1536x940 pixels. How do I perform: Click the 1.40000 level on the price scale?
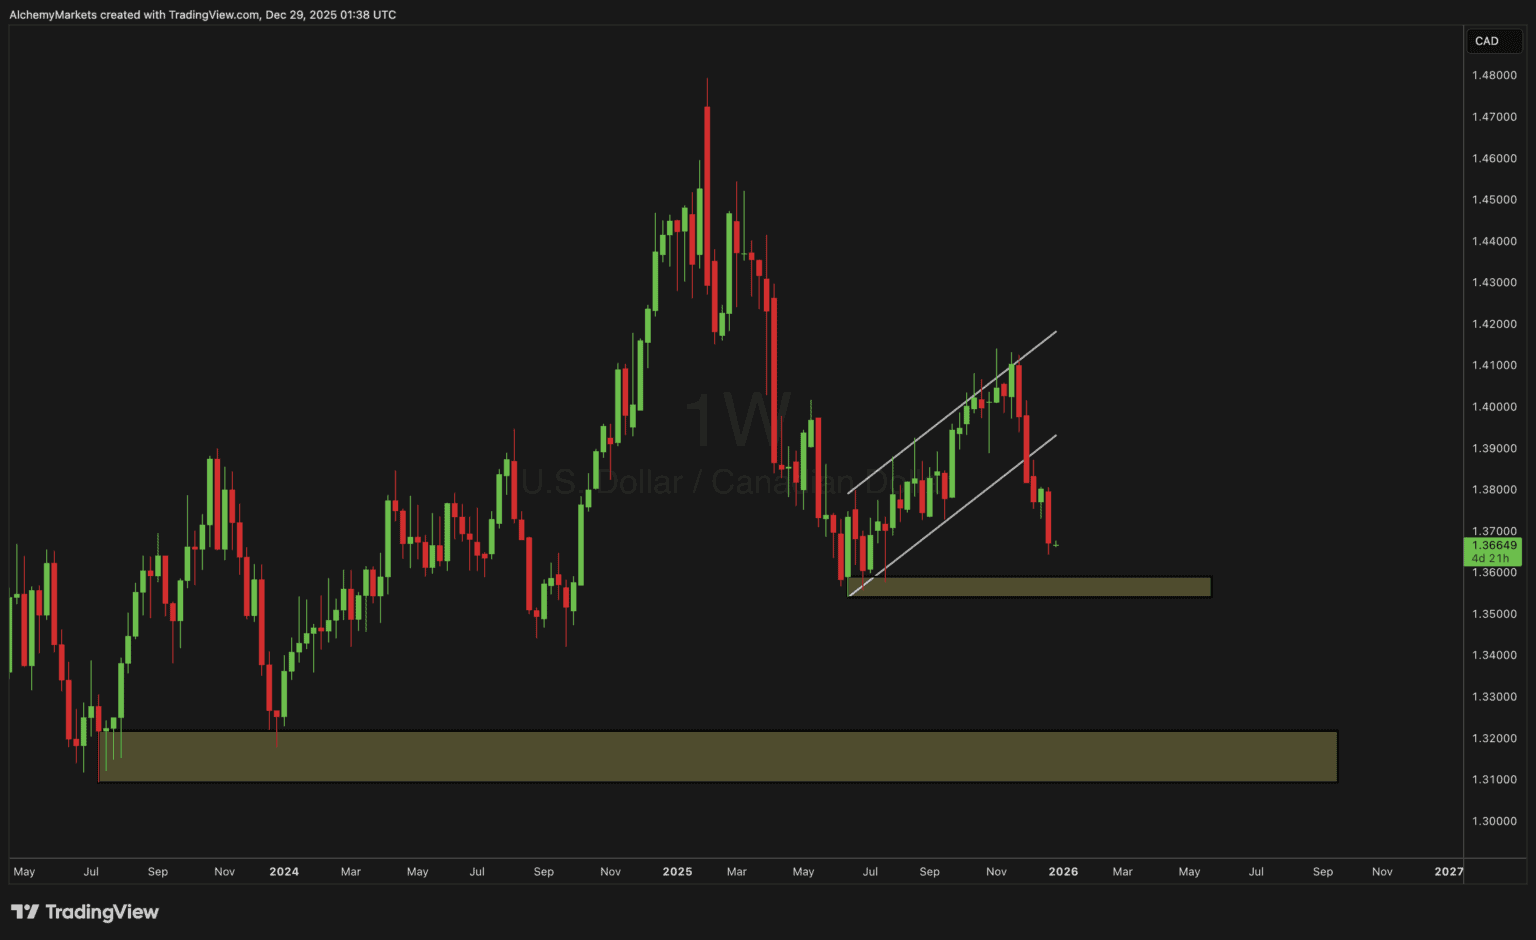click(x=1496, y=406)
